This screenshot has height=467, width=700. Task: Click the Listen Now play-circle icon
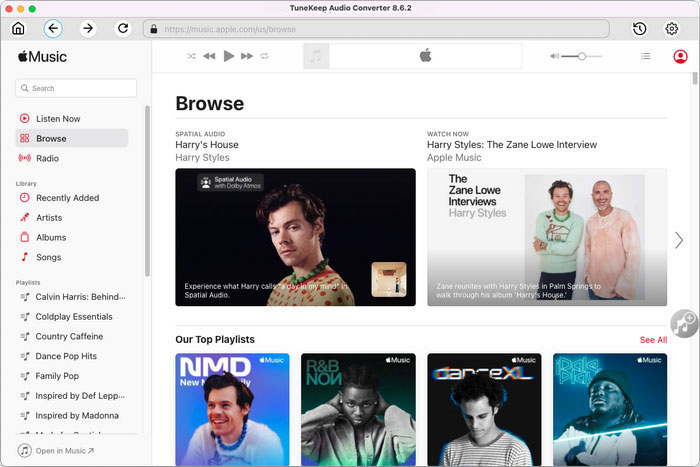(25, 119)
